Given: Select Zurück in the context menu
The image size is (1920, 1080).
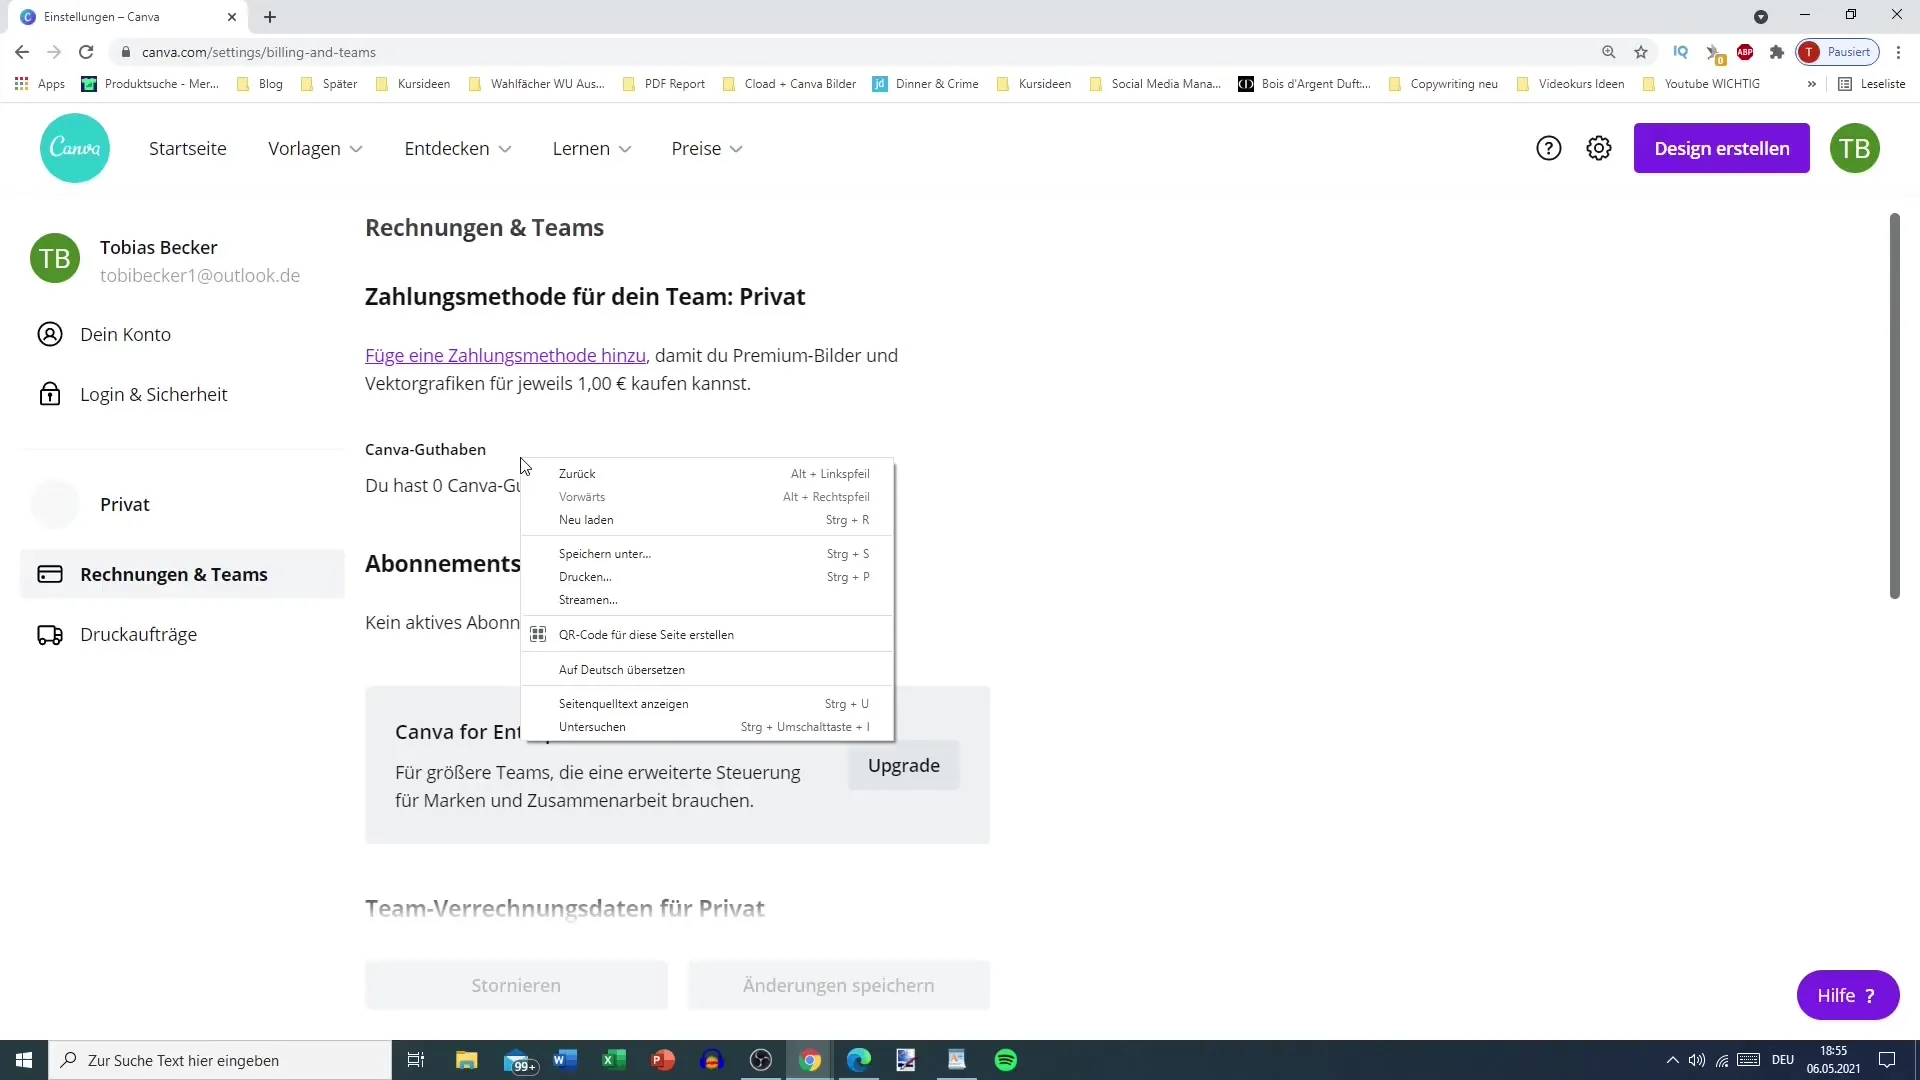Looking at the screenshot, I should pyautogui.click(x=707, y=474).
